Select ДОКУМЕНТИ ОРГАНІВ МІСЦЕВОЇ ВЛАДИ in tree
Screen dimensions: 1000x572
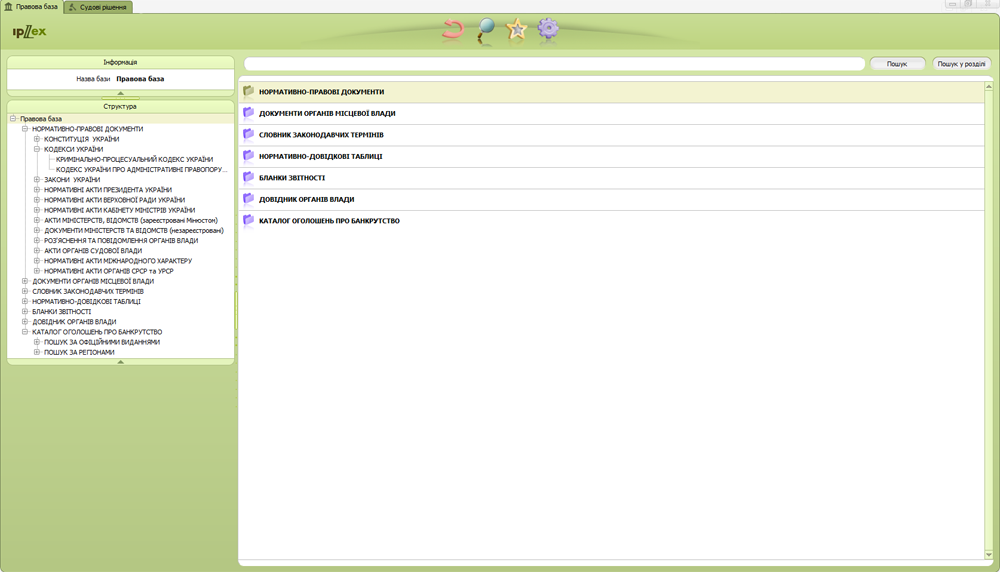[x=93, y=281]
